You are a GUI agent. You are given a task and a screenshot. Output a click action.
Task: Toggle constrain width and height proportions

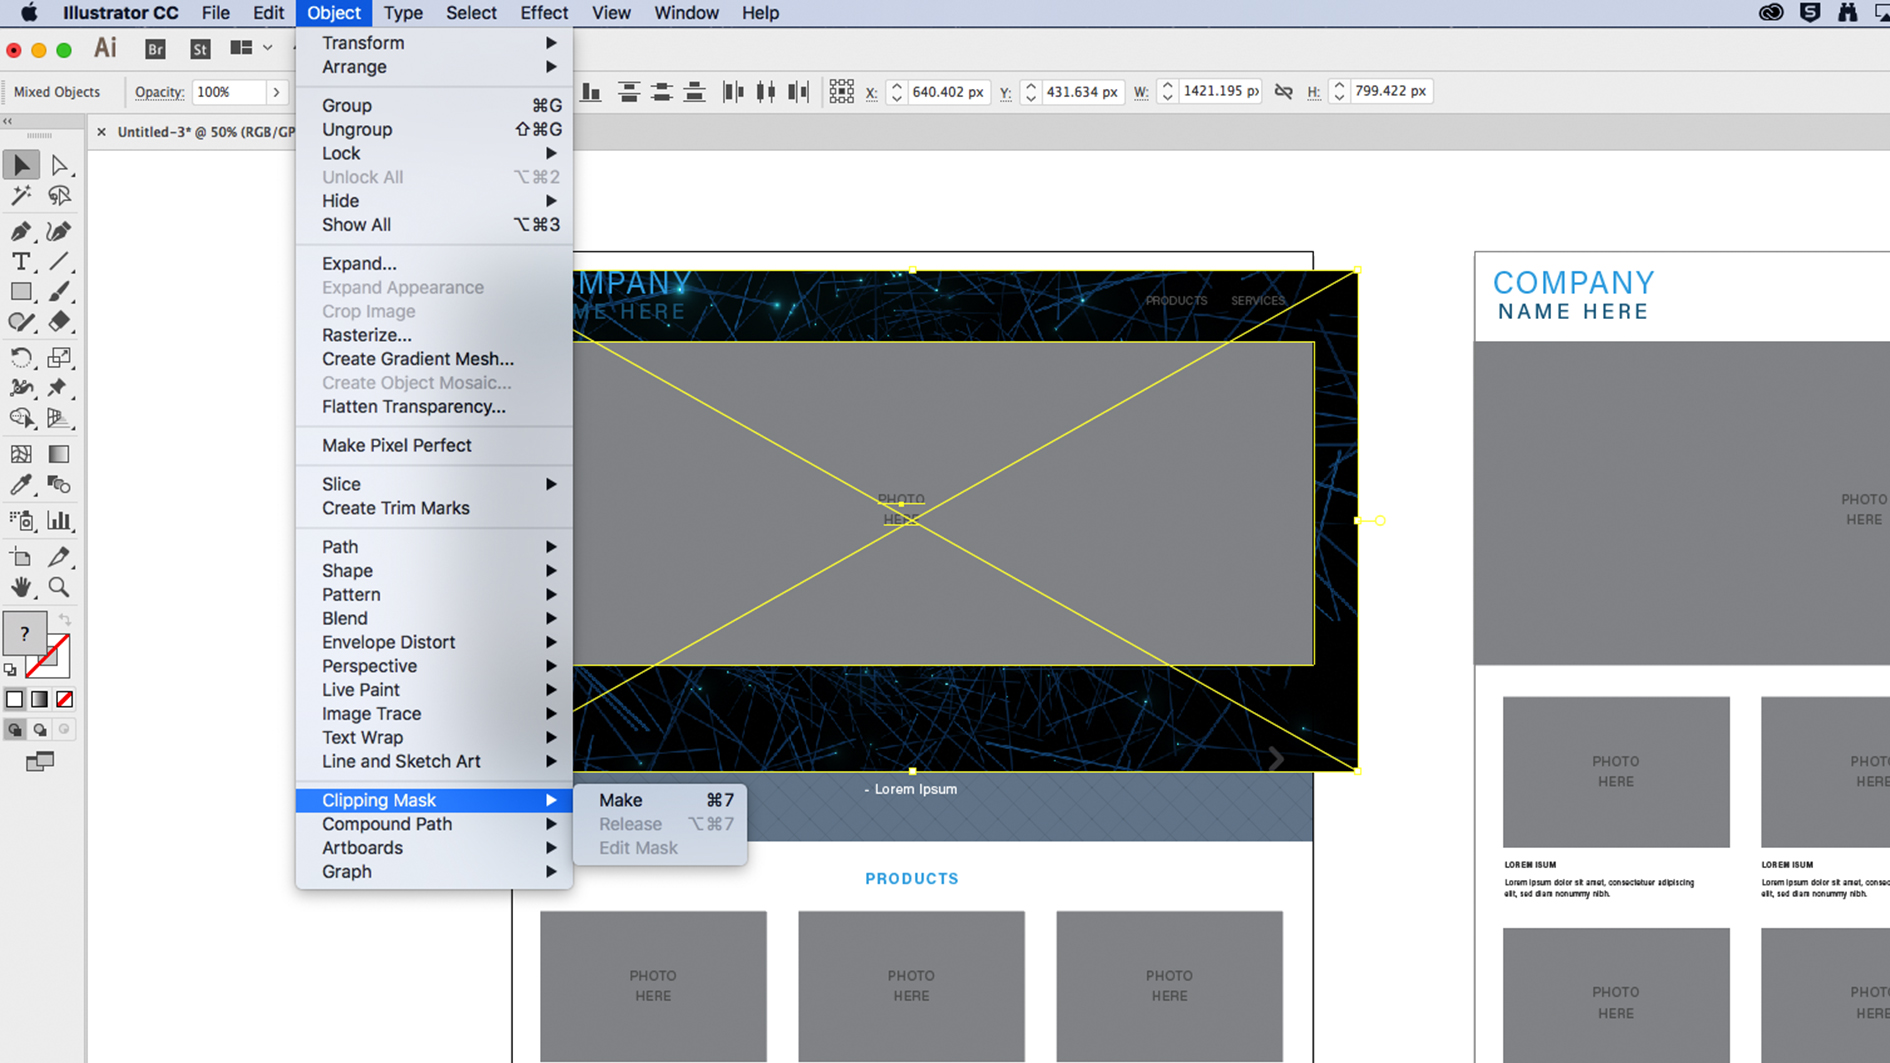[x=1283, y=91]
